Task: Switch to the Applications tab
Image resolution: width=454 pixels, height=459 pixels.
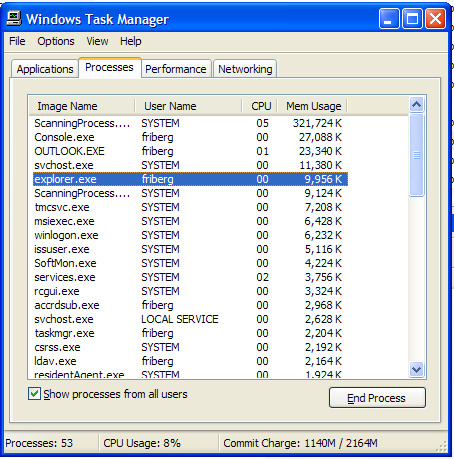Action: (x=45, y=69)
